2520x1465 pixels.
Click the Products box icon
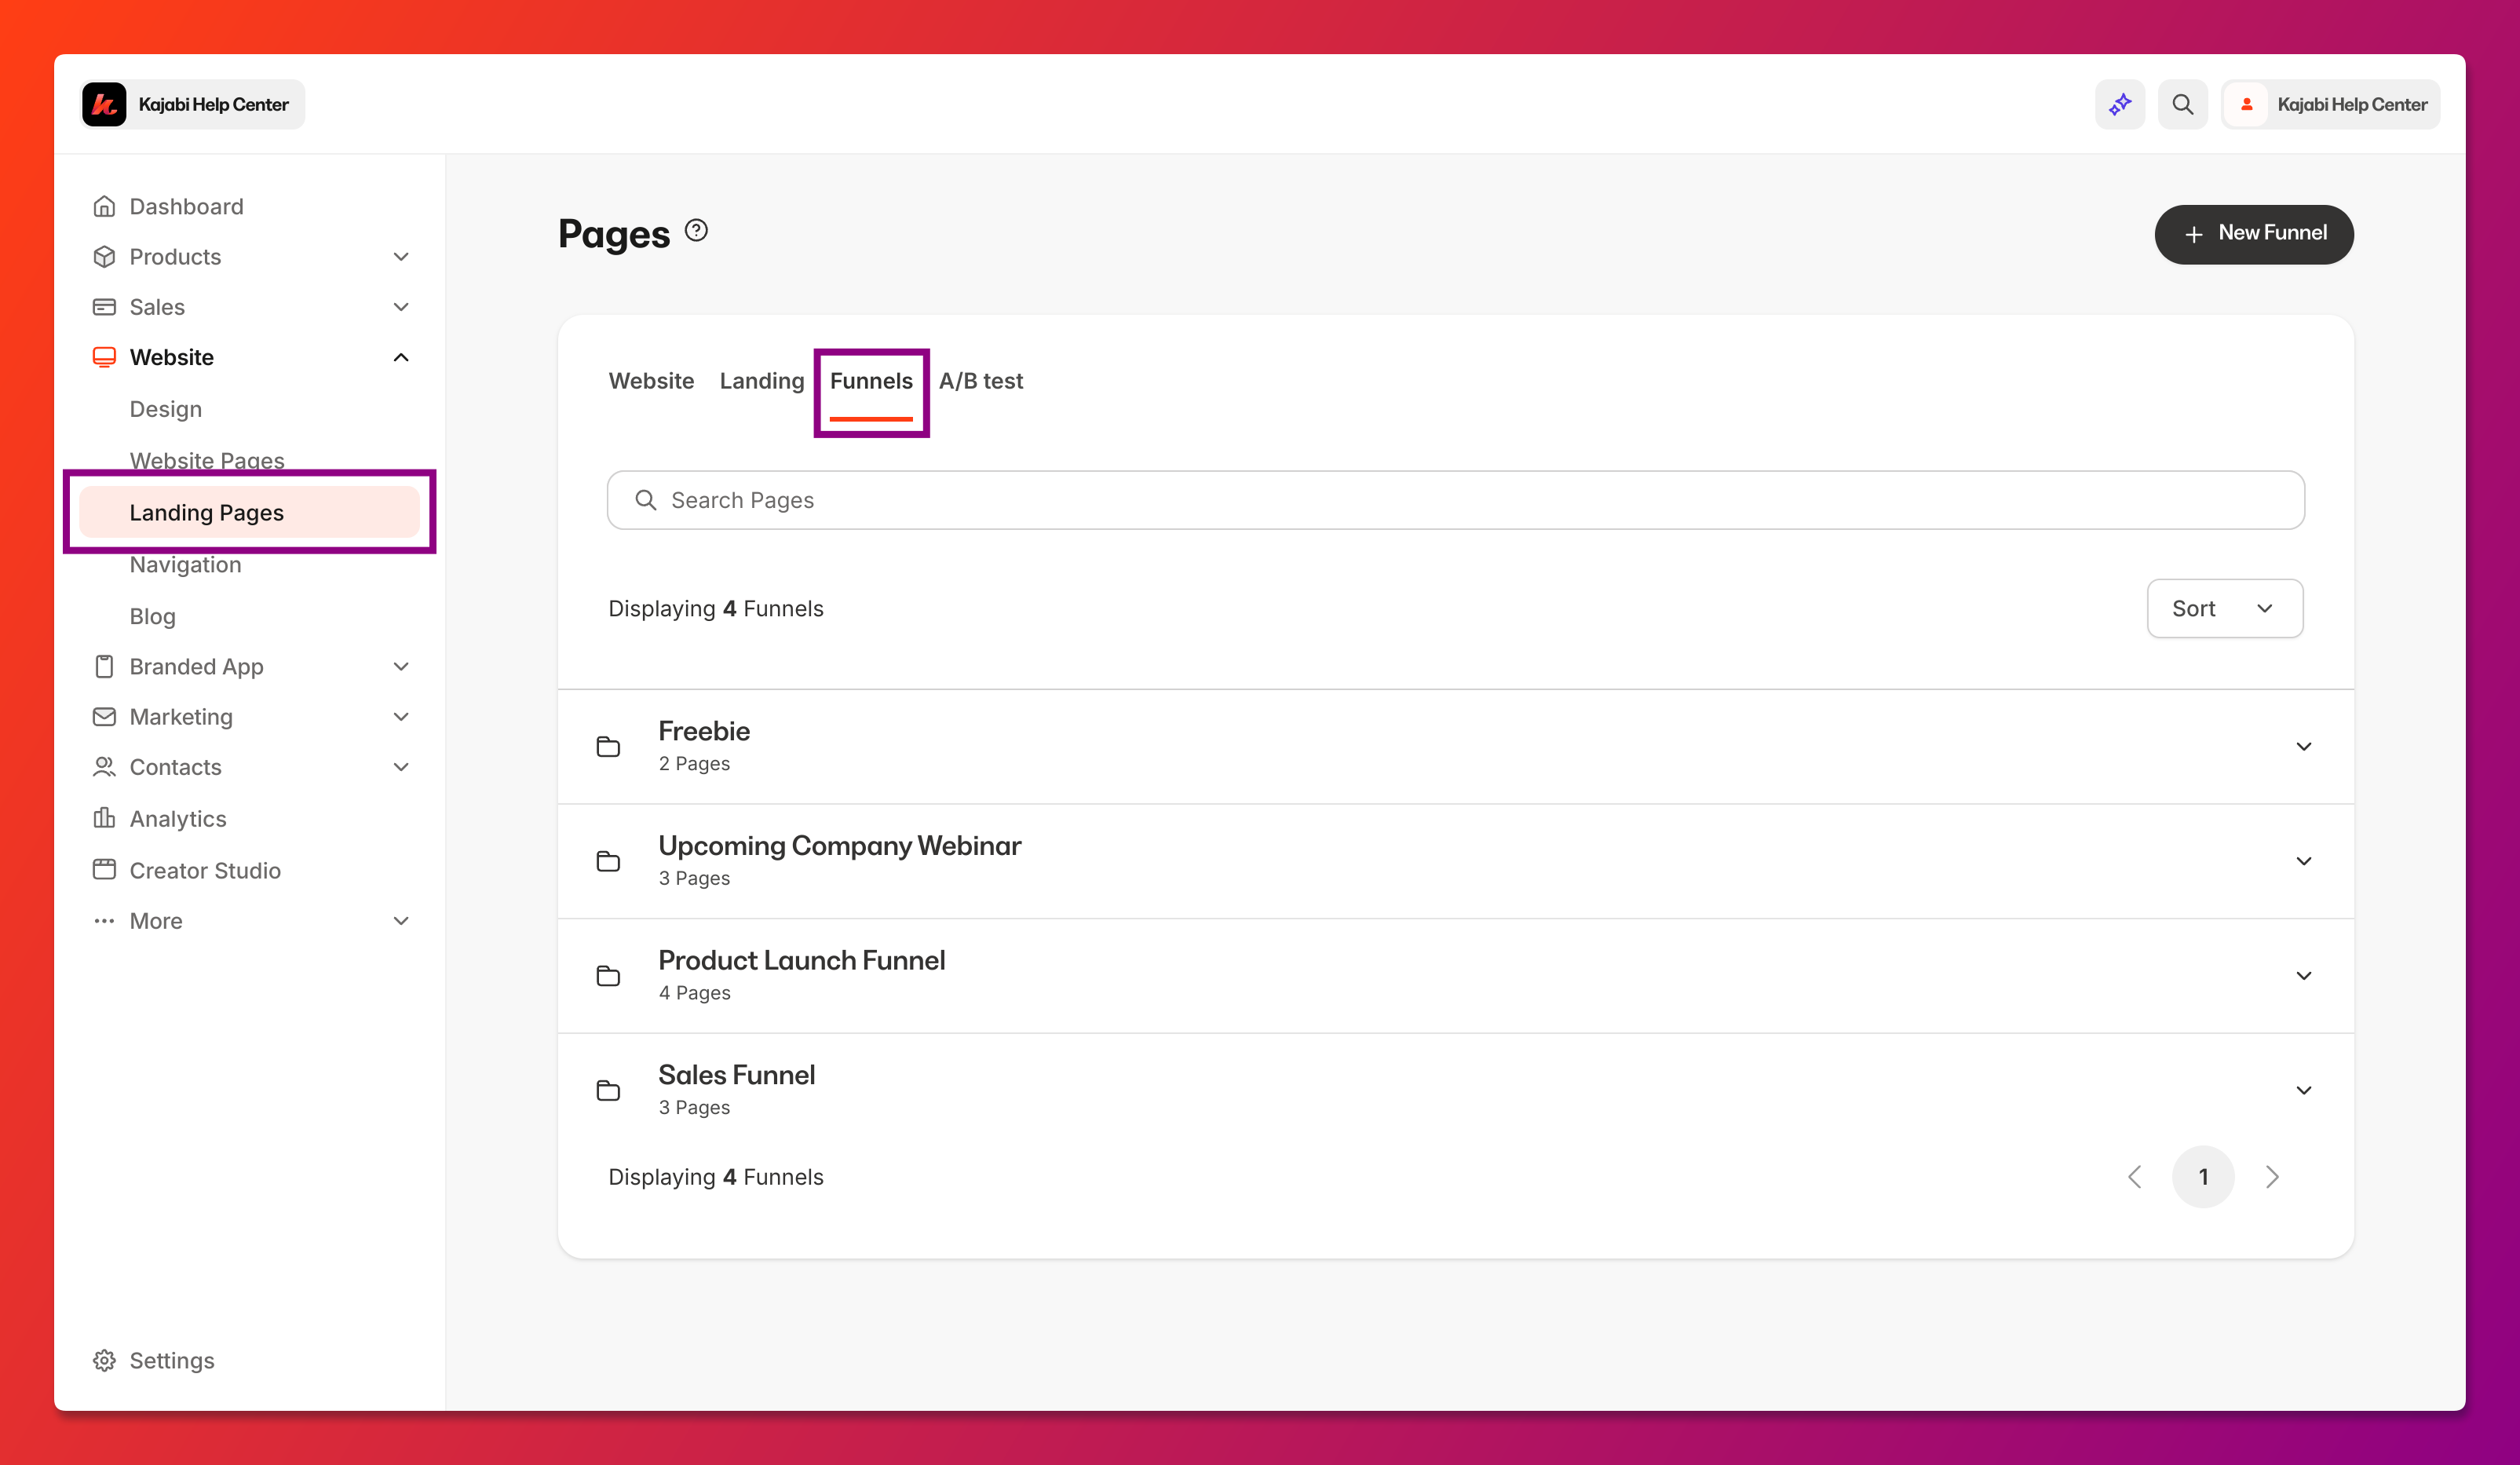click(104, 256)
